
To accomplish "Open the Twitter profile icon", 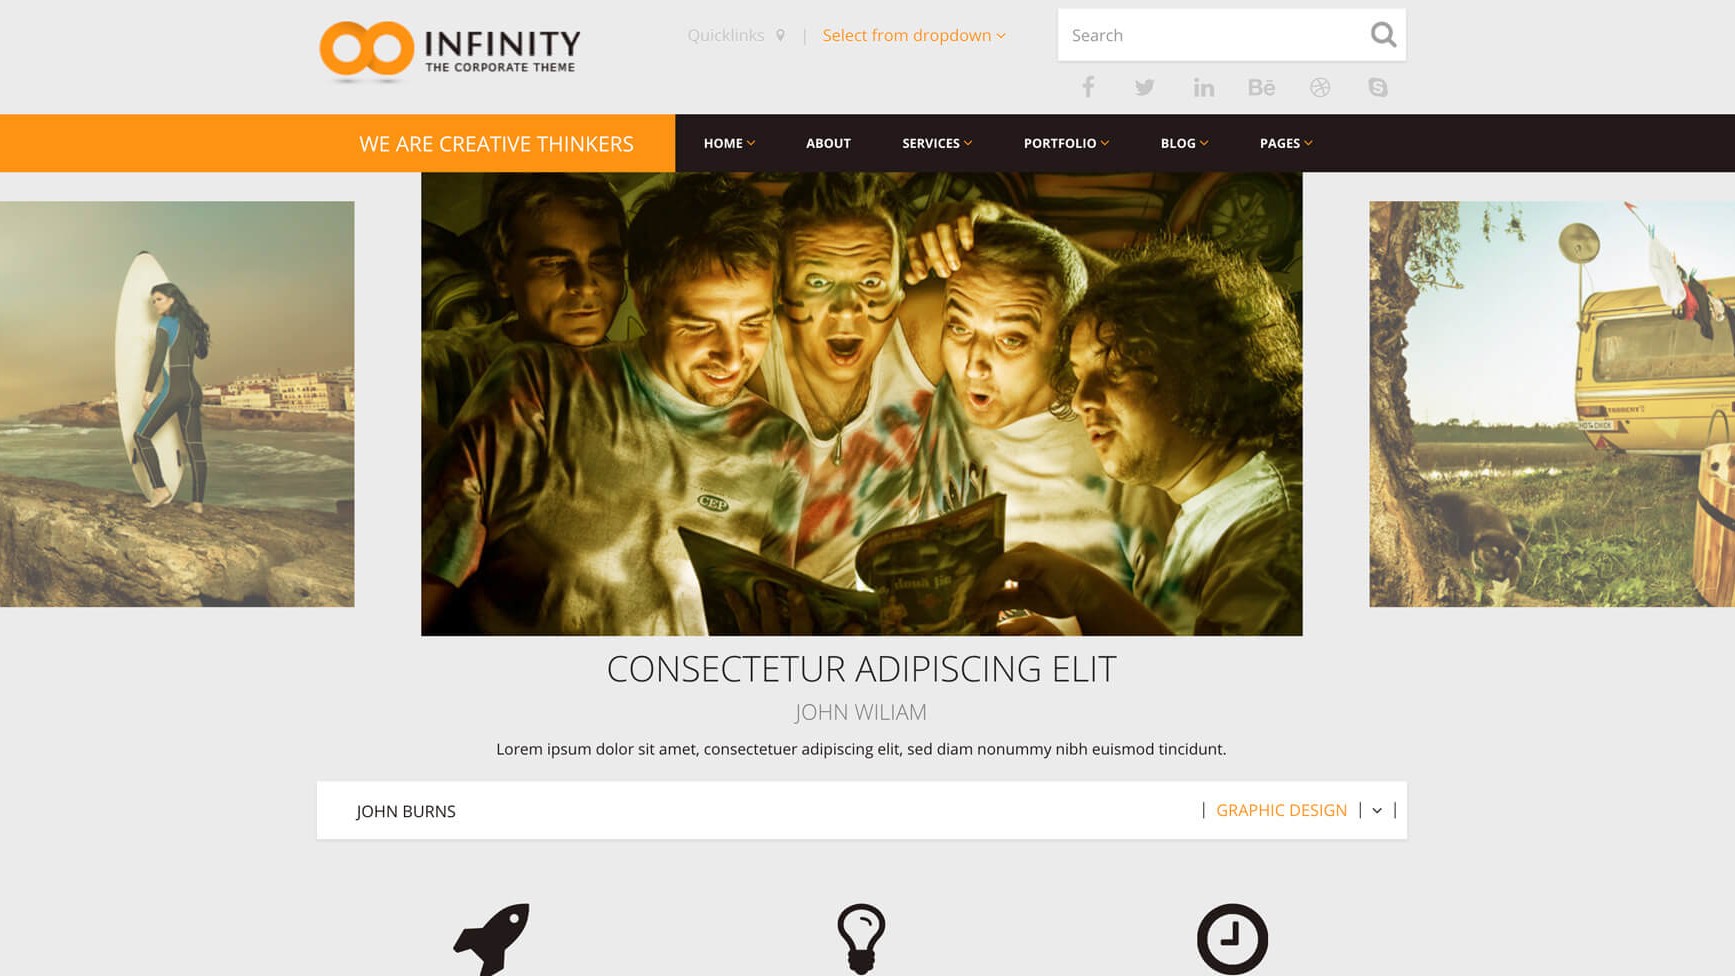I will [1145, 88].
